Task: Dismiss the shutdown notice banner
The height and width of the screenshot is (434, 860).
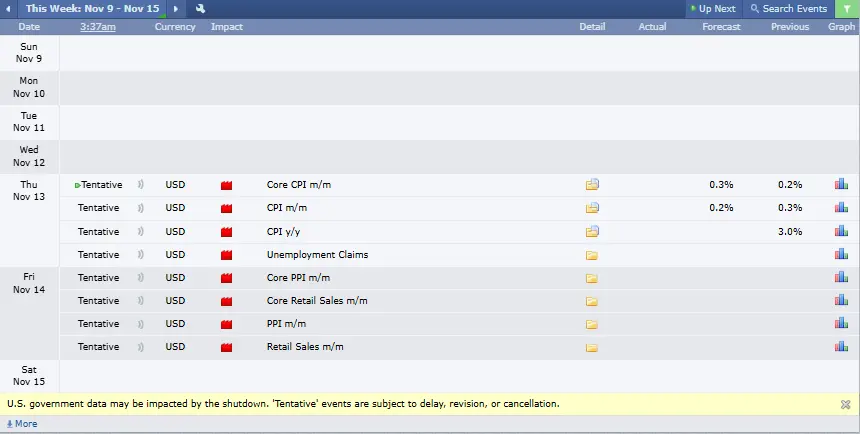Action: pos(845,404)
